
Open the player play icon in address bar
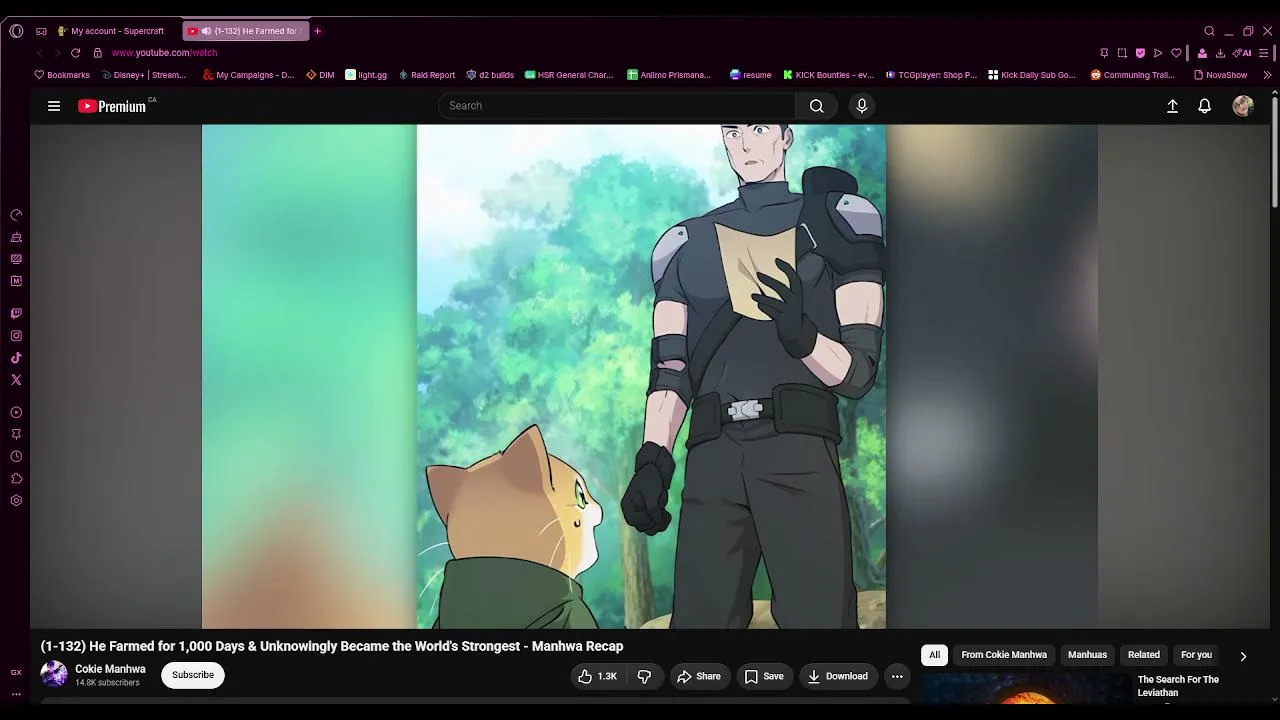pyautogui.click(x=1158, y=53)
